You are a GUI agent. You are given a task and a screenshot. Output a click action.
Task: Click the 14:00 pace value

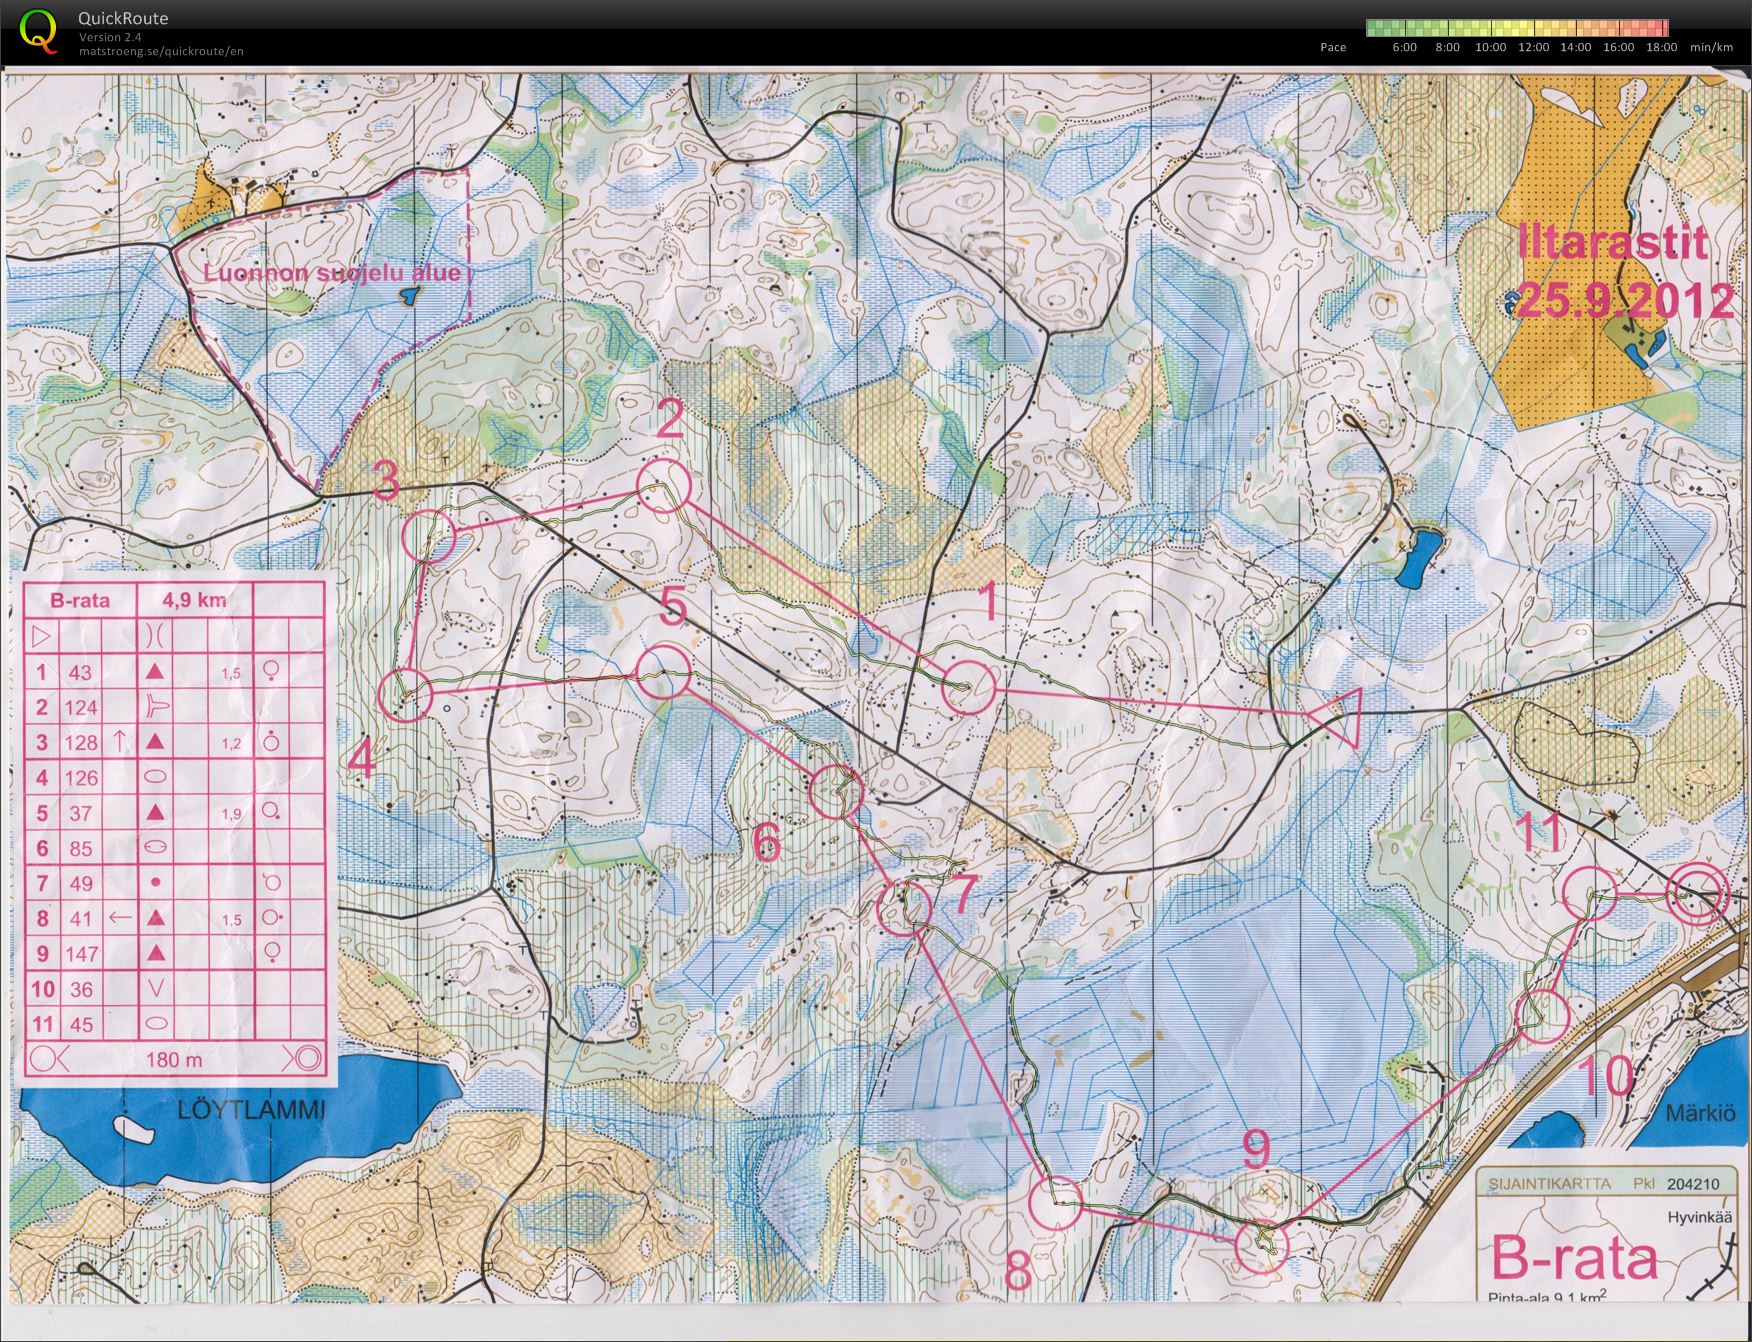[x=1576, y=47]
